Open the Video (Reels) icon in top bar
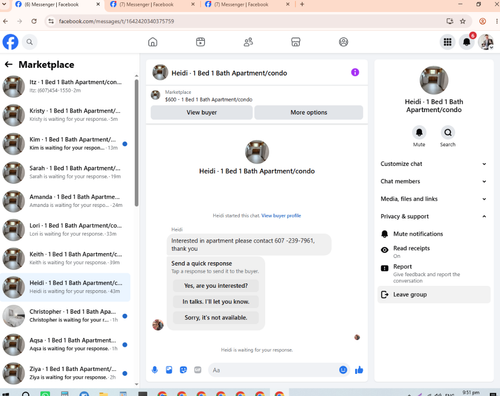Viewport: 500px width, 396px height. click(x=200, y=42)
